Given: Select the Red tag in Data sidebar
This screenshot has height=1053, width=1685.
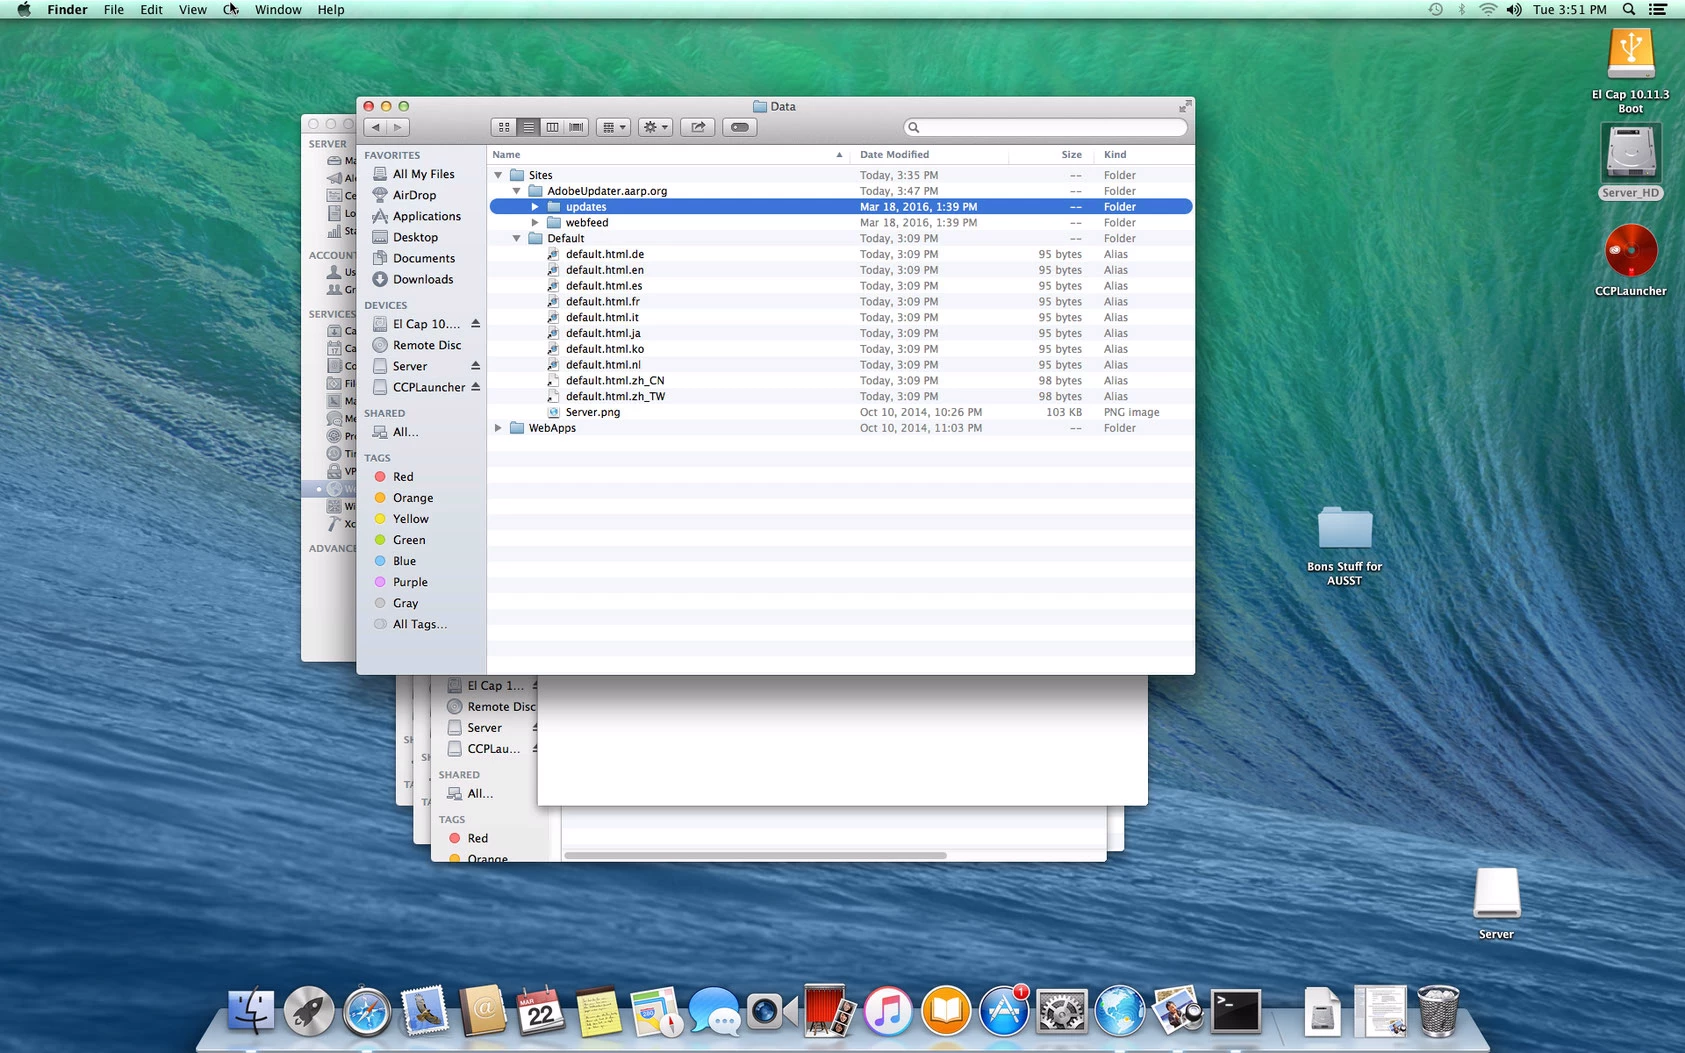Looking at the screenshot, I should coord(403,477).
